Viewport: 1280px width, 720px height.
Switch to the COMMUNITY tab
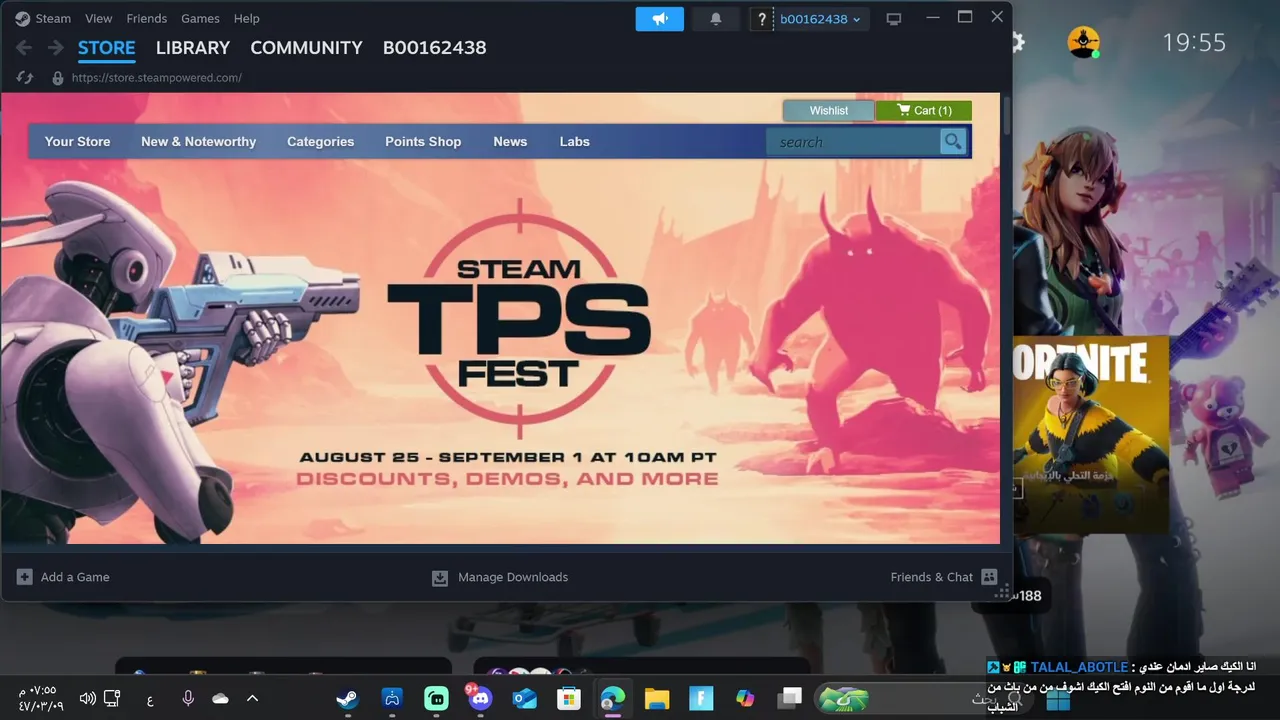(306, 48)
